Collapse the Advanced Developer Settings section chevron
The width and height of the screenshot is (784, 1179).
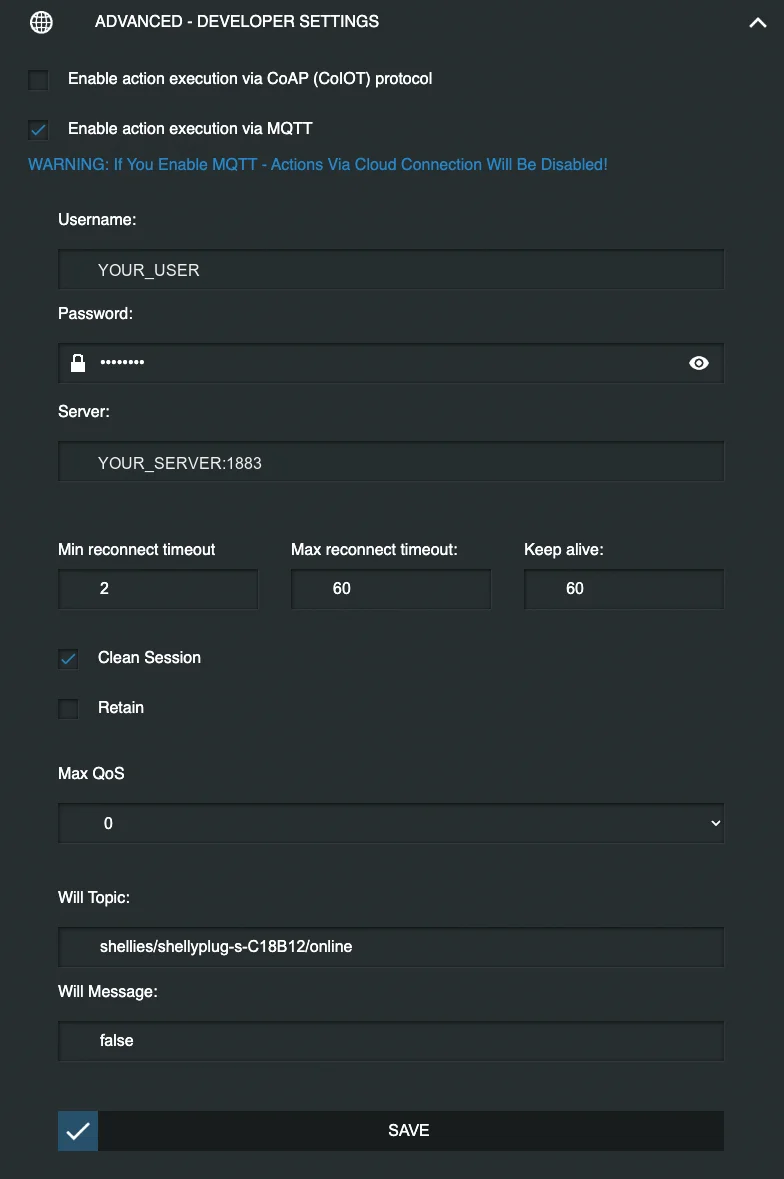tap(758, 23)
